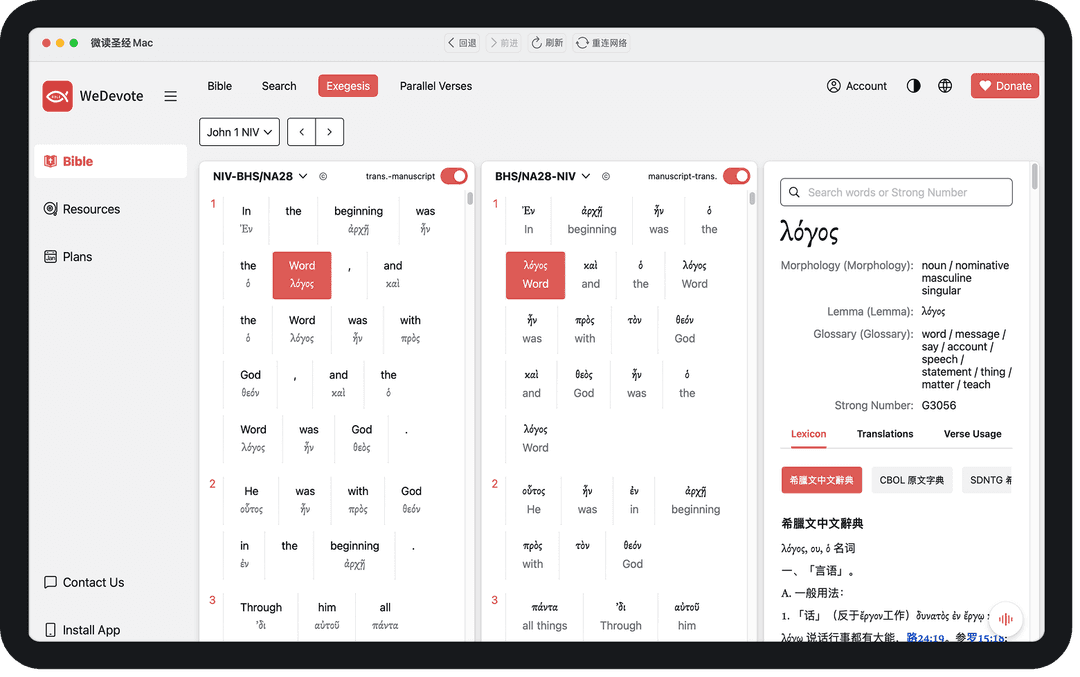
Task: Open the language globe icon
Action: pos(945,86)
